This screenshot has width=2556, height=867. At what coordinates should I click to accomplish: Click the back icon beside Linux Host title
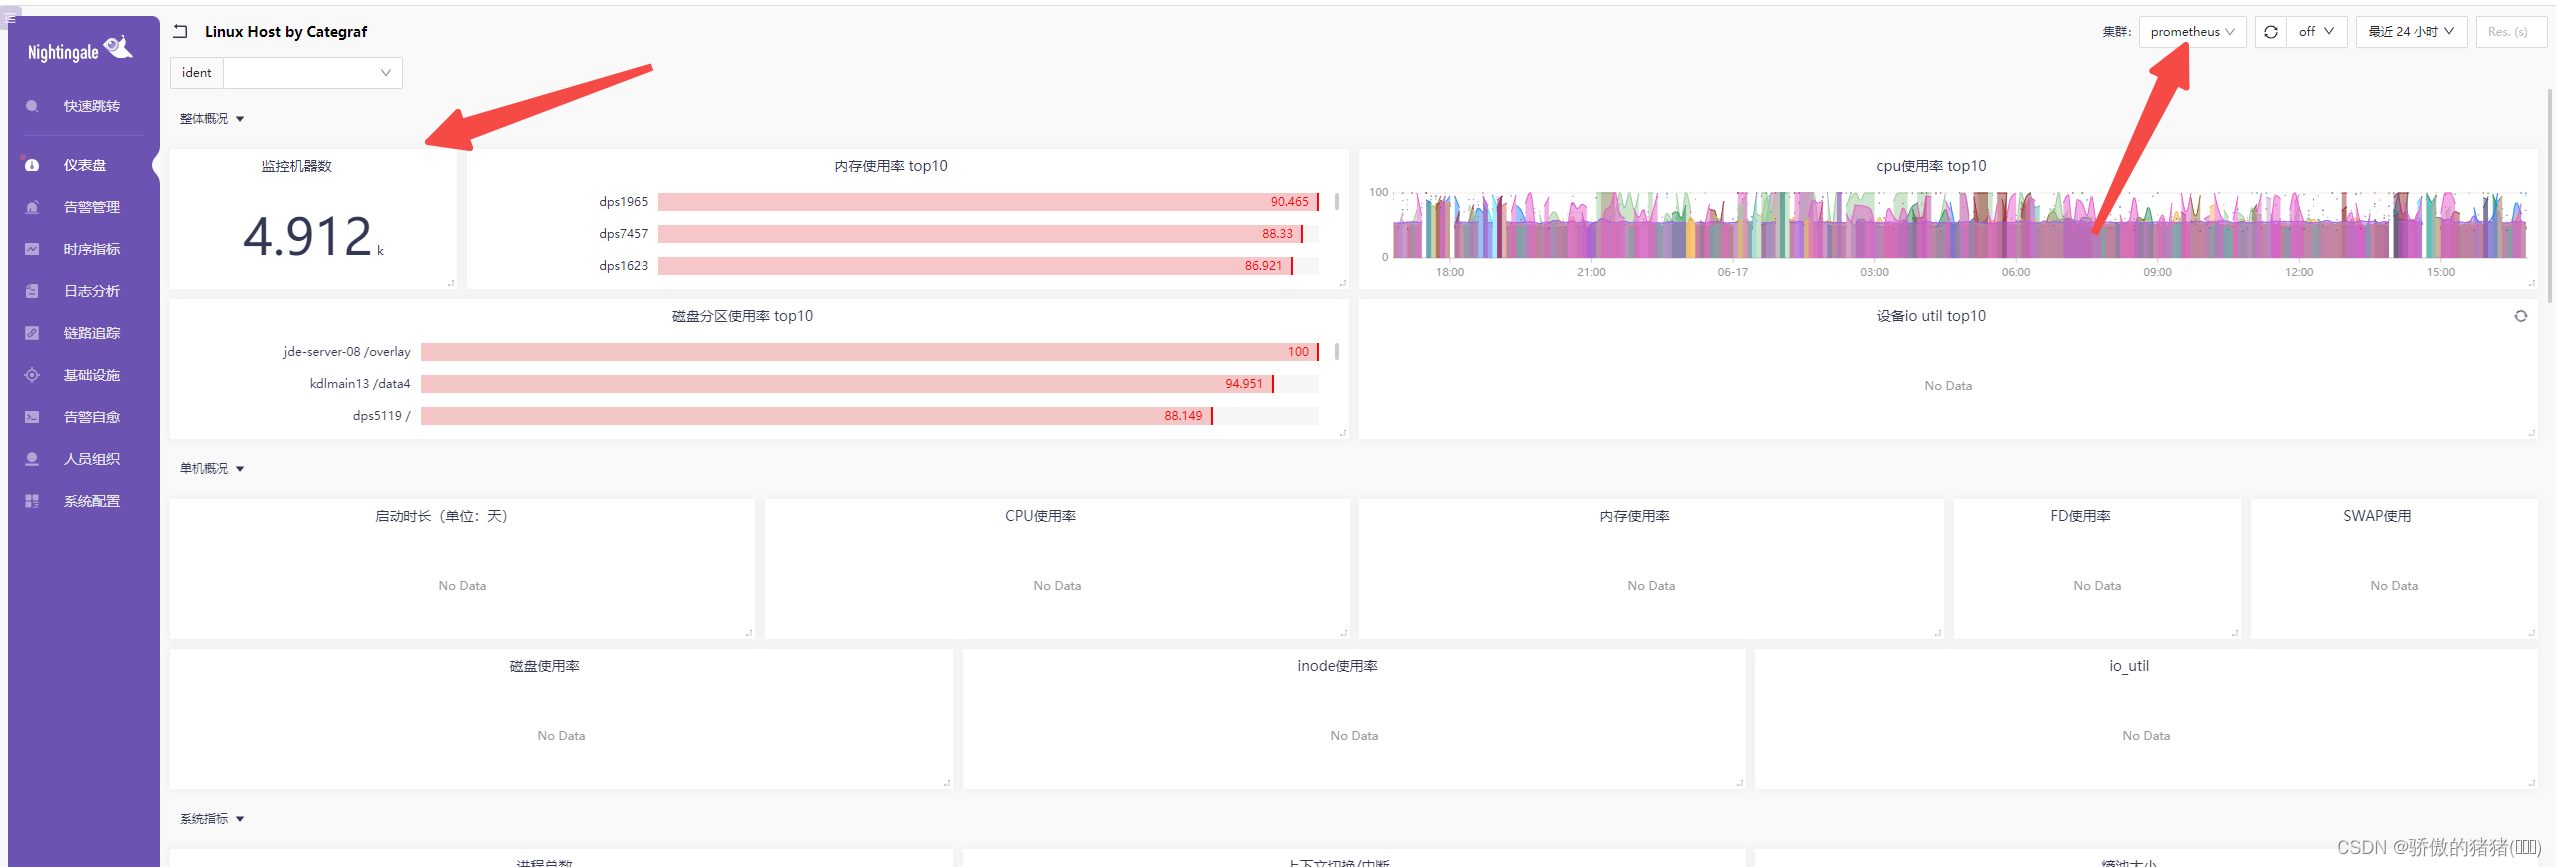[x=180, y=32]
